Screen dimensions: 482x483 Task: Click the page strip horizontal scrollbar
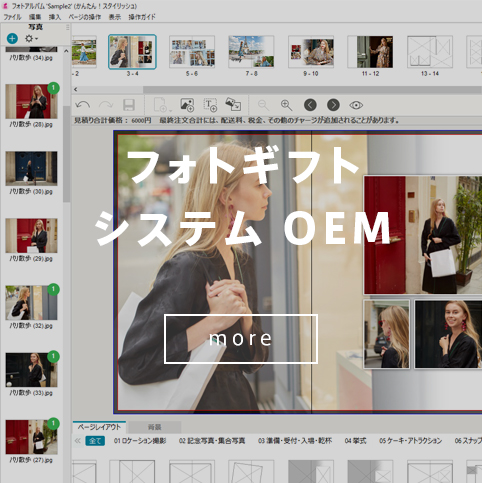312,89
